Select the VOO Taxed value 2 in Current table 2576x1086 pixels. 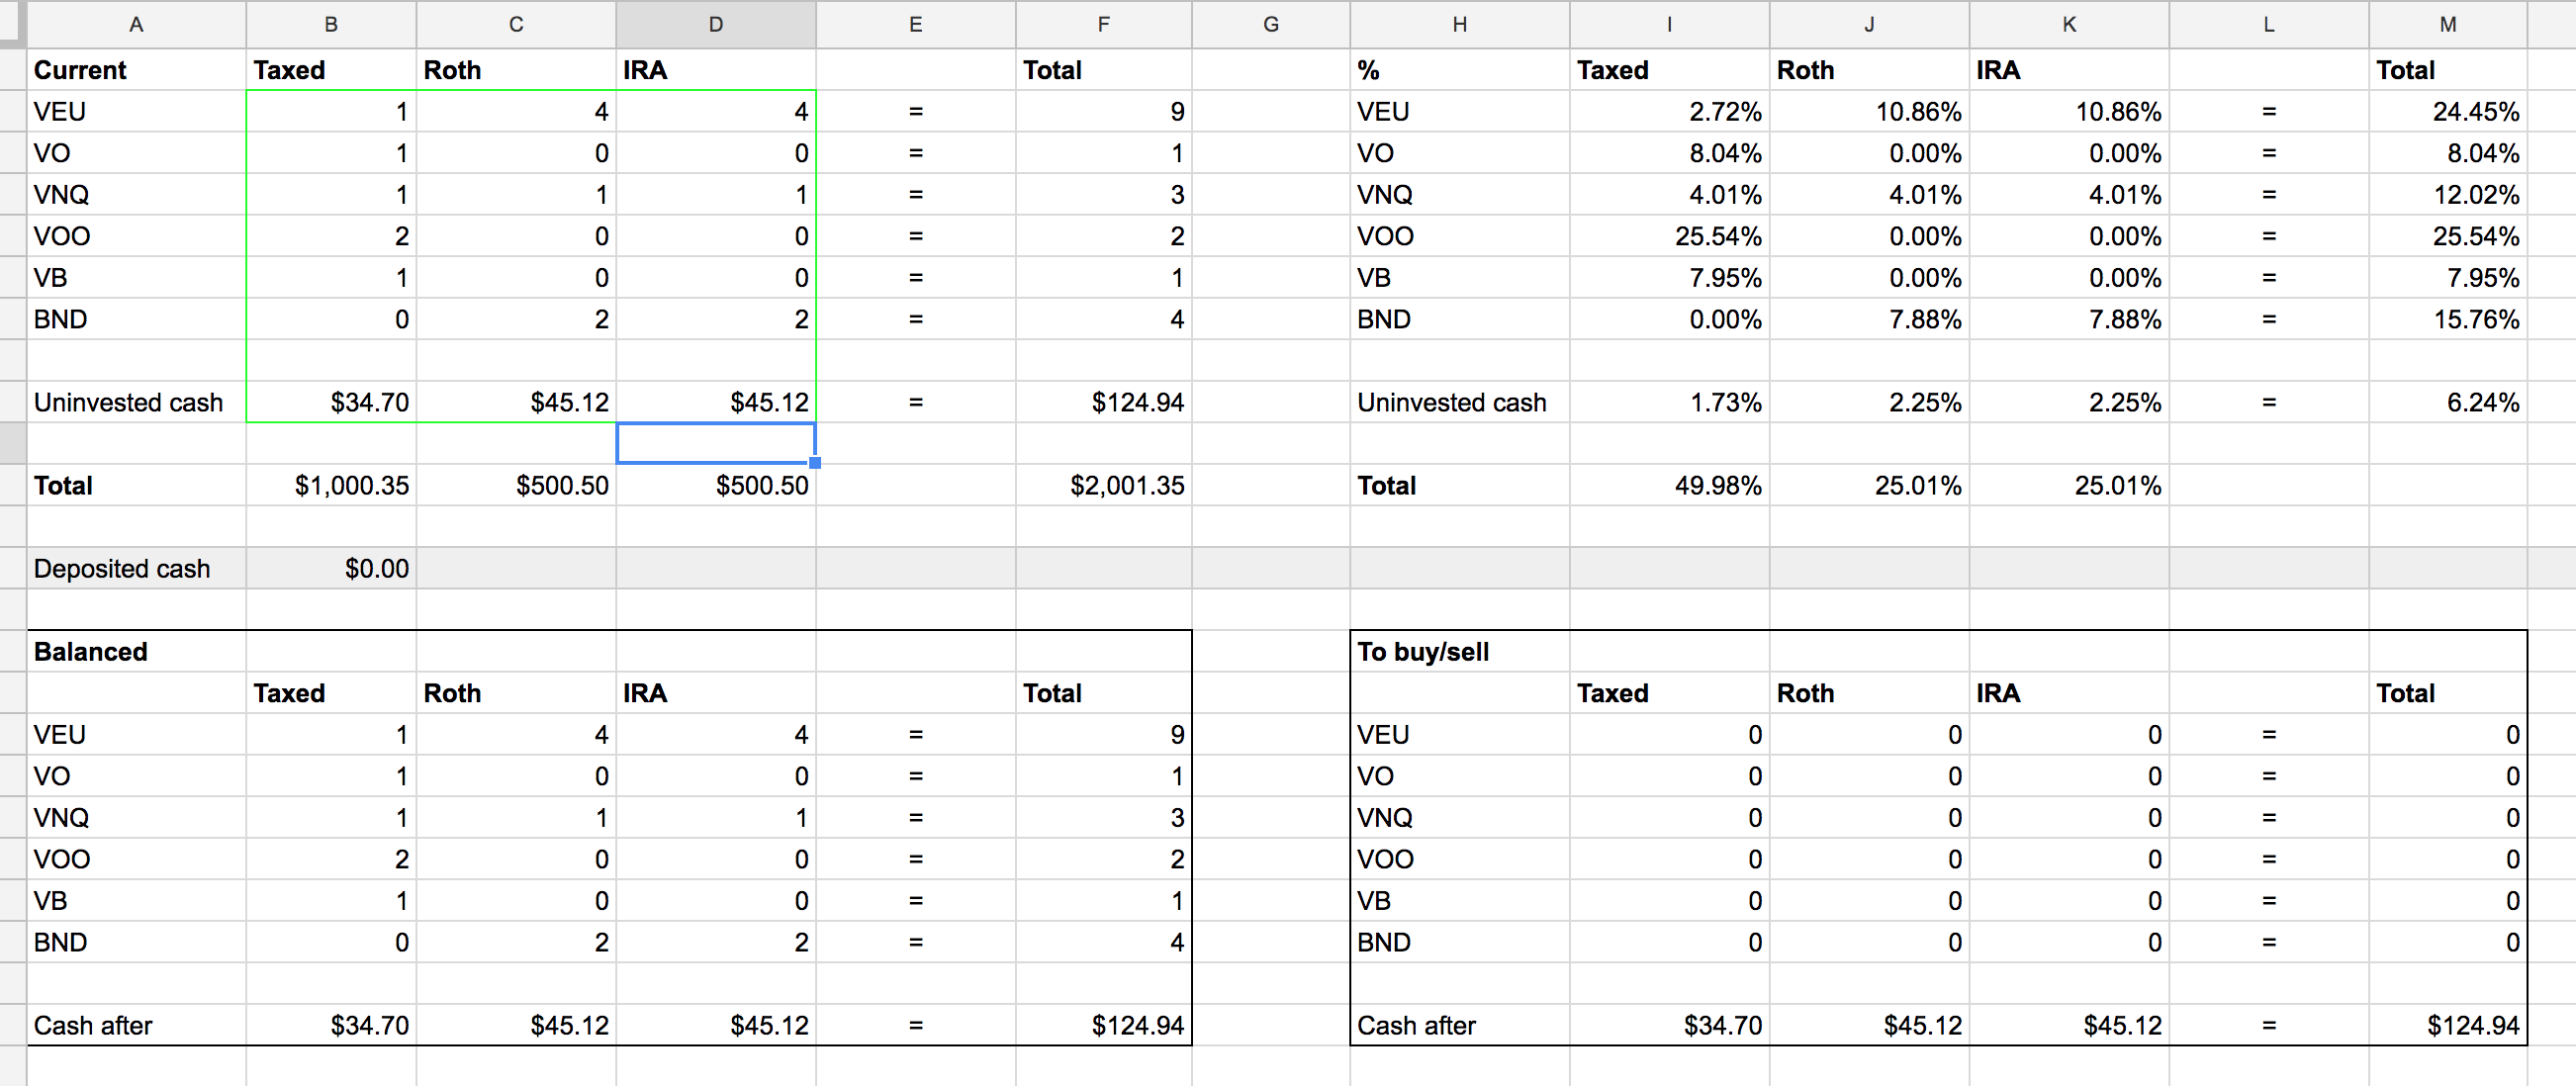tap(331, 236)
